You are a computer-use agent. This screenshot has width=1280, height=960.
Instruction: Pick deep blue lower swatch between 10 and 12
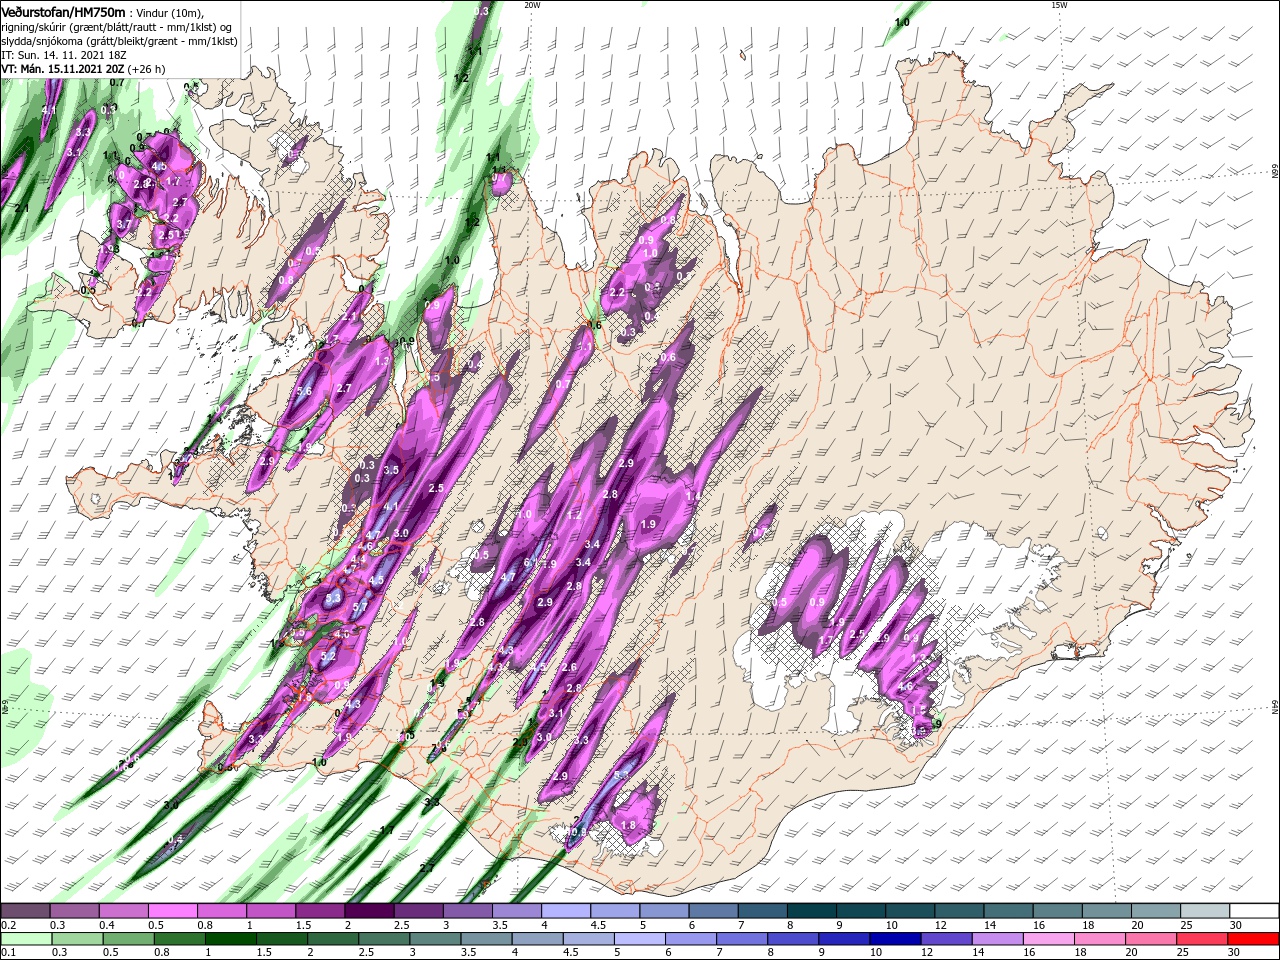click(x=894, y=939)
